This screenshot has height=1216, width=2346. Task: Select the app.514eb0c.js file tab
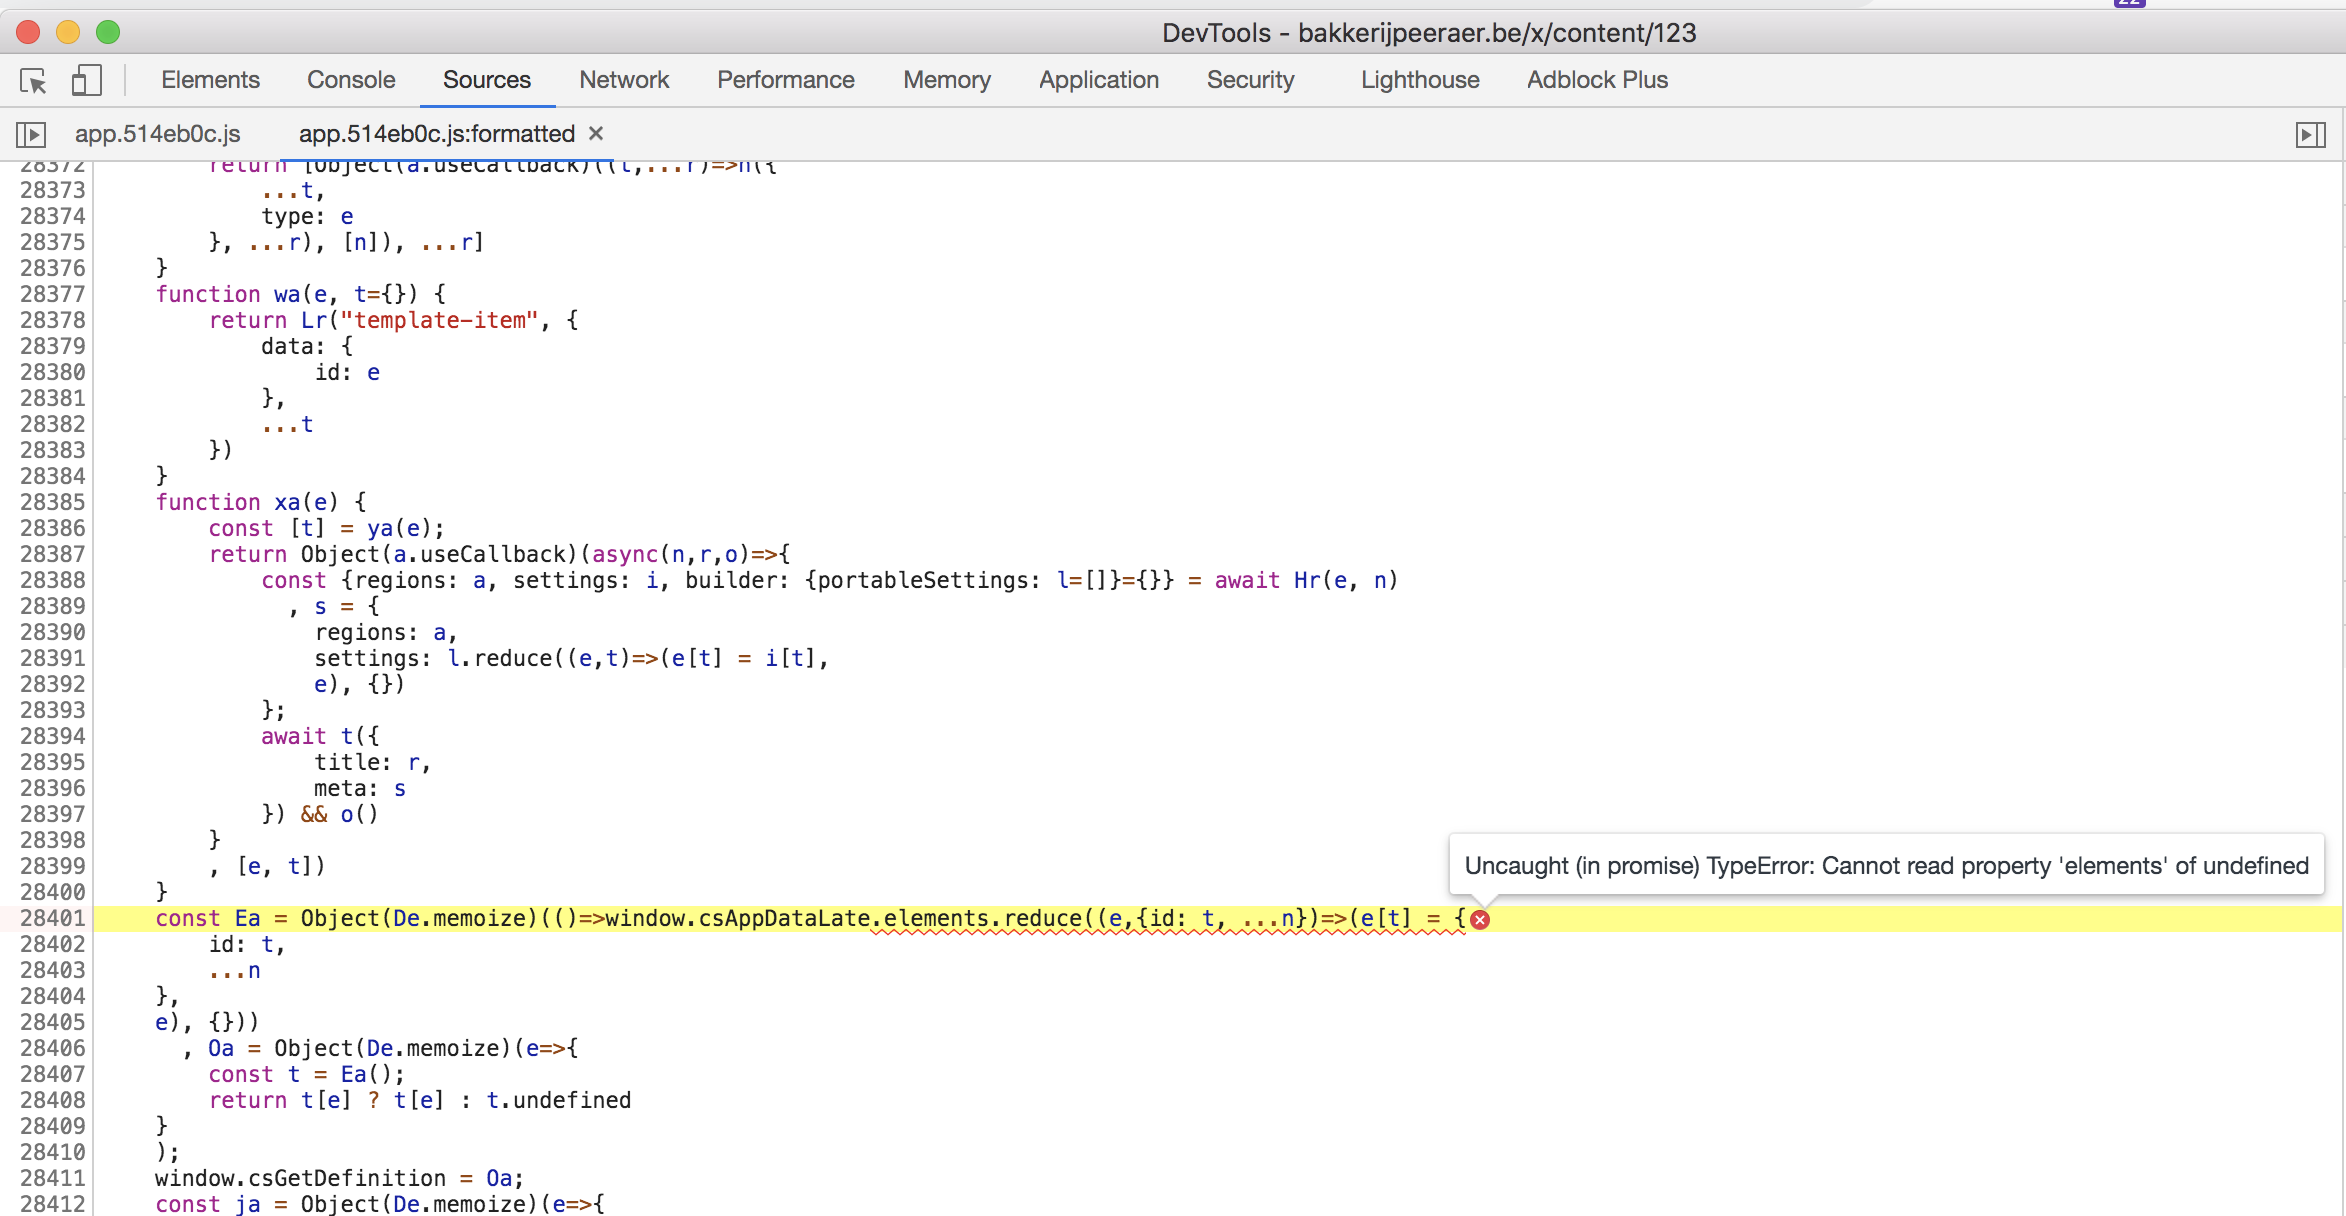[x=157, y=134]
